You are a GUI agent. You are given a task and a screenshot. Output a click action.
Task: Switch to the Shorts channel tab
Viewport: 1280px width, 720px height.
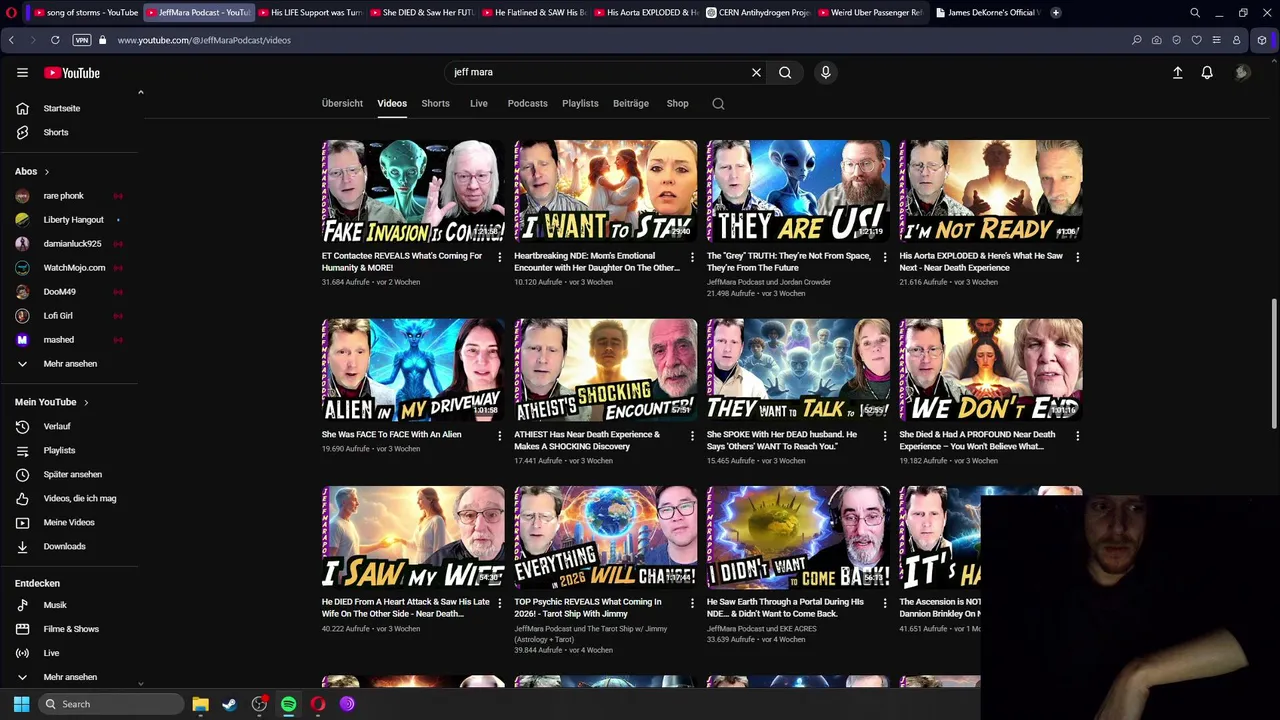click(435, 103)
